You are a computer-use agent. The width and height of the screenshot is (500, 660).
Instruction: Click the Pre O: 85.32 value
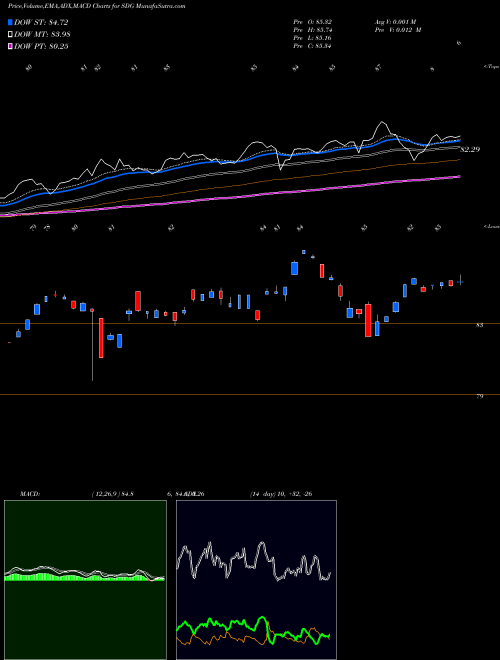[x=313, y=21]
